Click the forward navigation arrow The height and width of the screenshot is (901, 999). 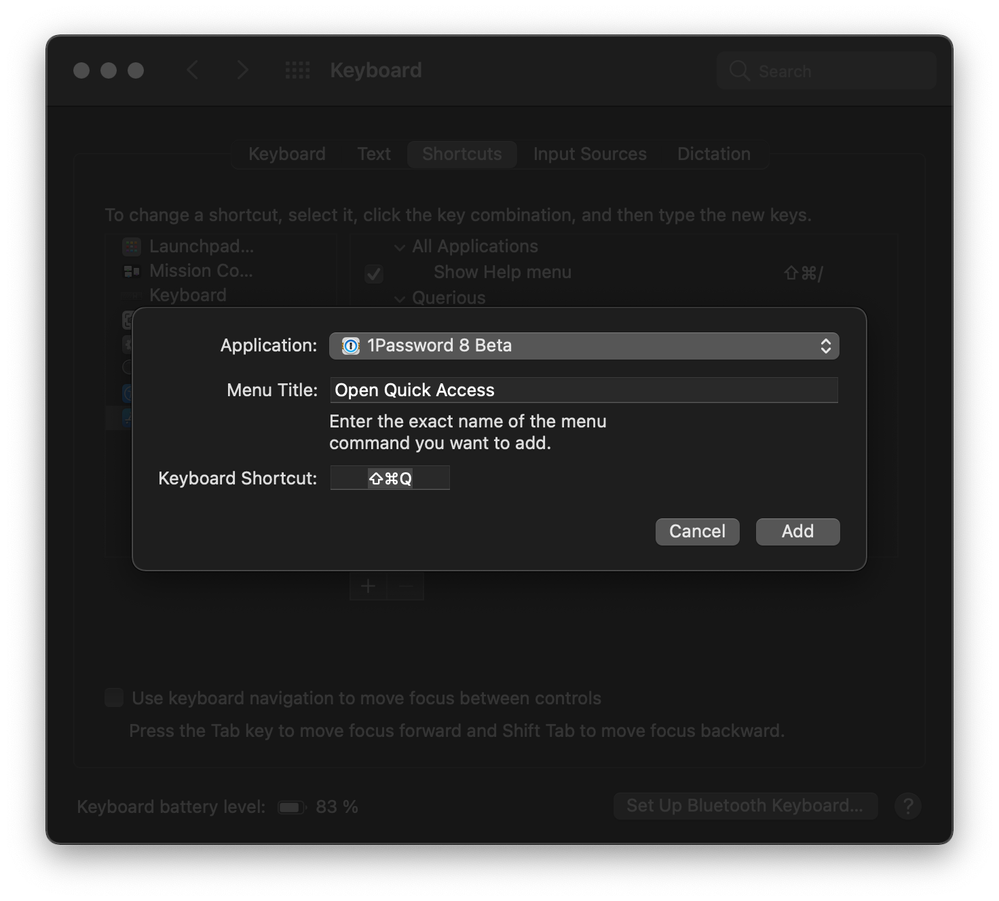click(x=242, y=70)
